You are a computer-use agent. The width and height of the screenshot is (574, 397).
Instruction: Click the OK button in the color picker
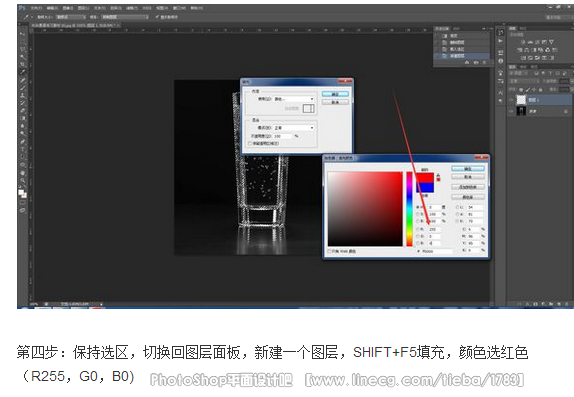(x=468, y=169)
